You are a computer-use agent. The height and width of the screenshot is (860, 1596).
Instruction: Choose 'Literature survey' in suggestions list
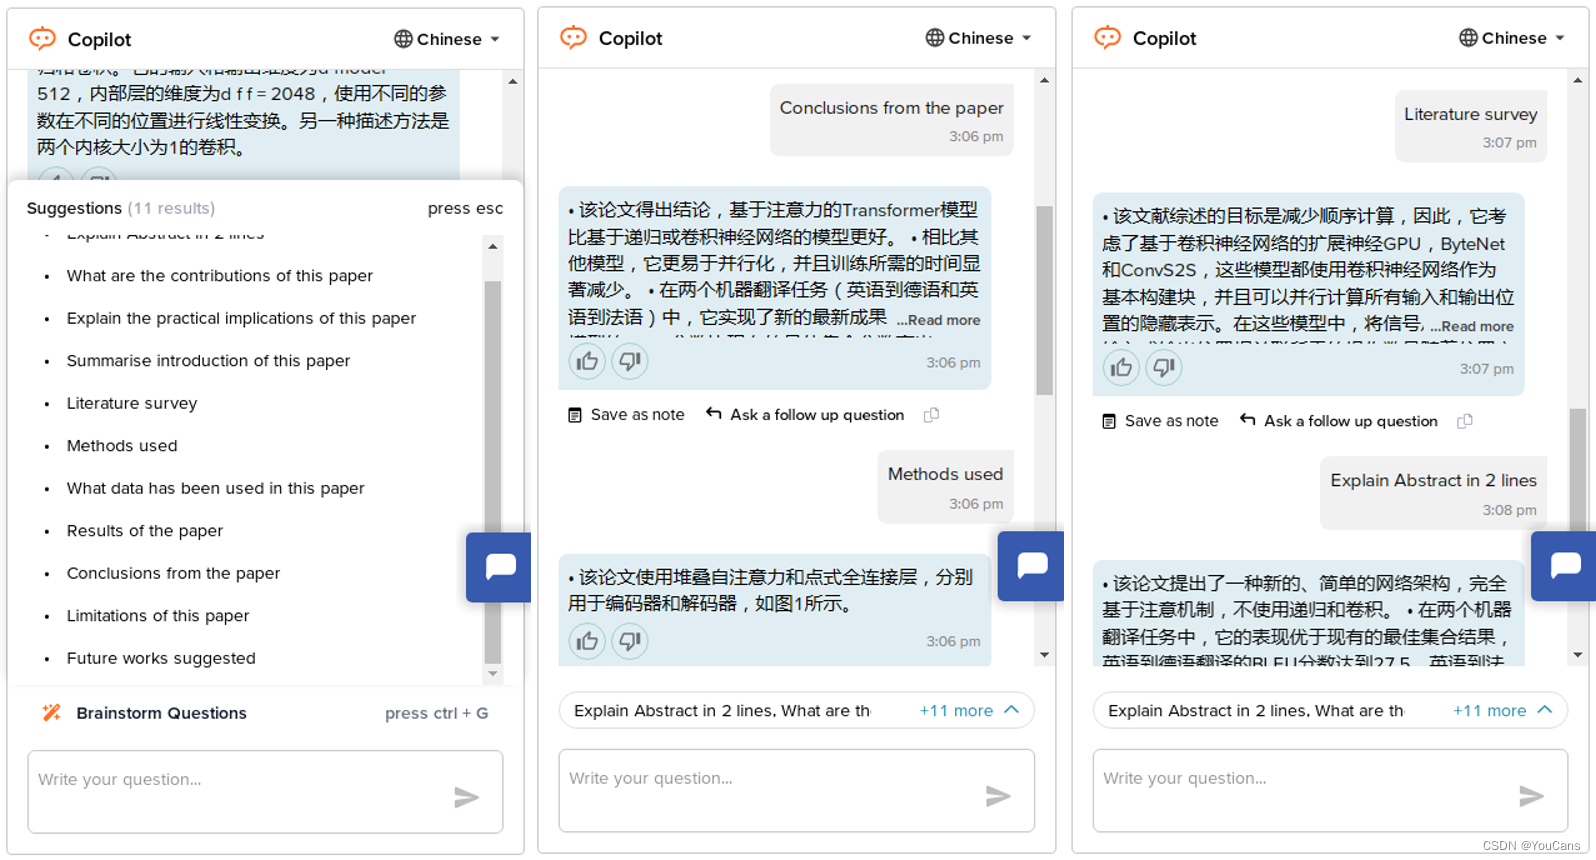132,403
